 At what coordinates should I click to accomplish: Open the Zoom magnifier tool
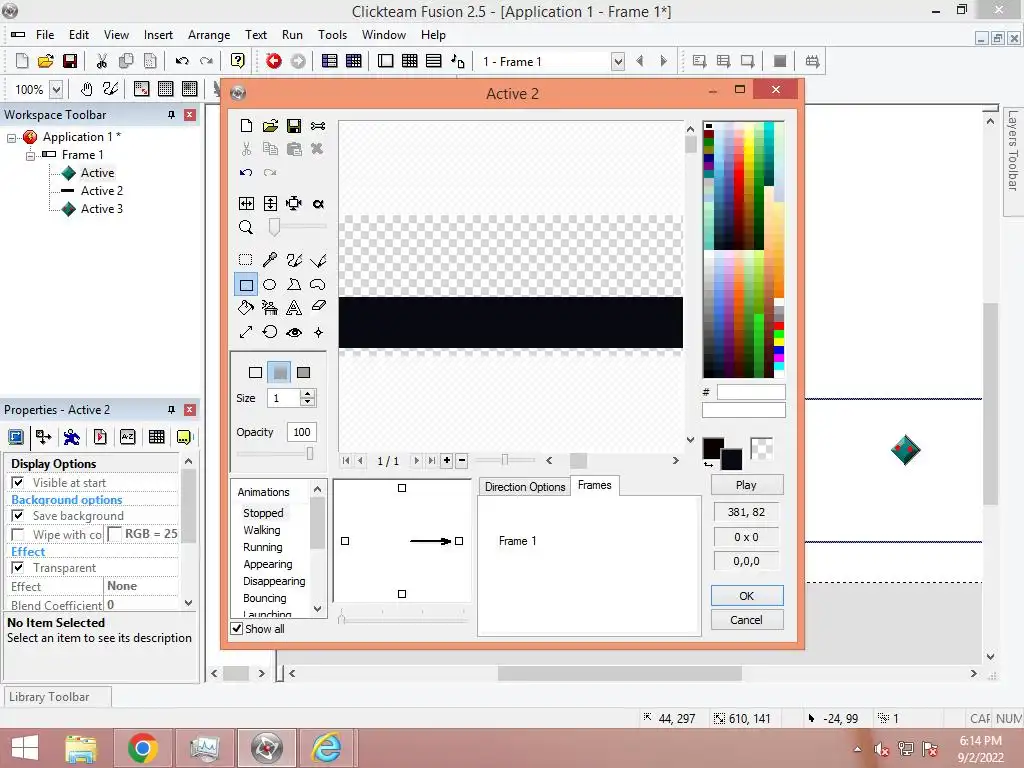pyautogui.click(x=246, y=227)
